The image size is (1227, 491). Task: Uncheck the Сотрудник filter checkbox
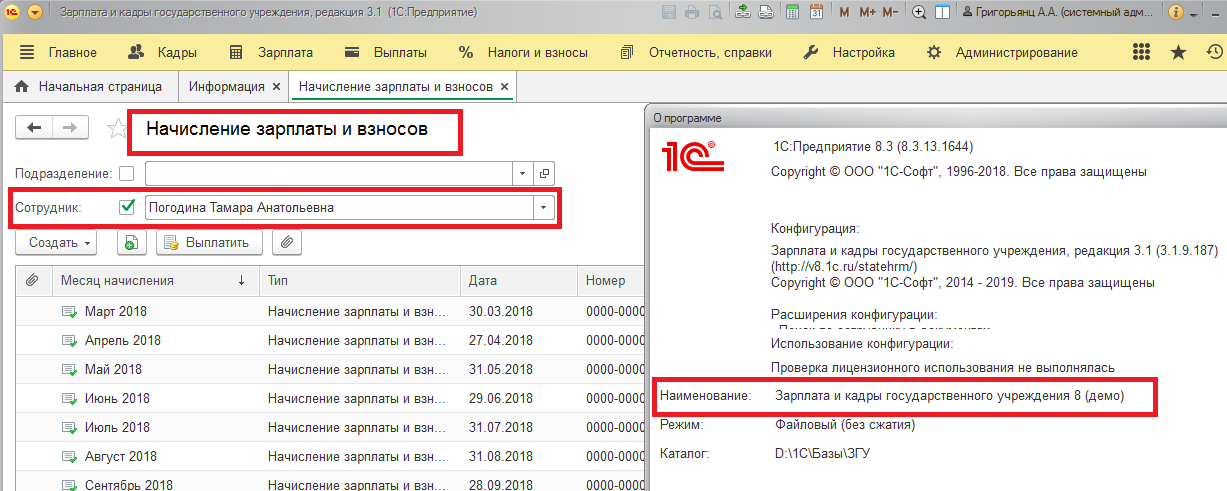126,207
